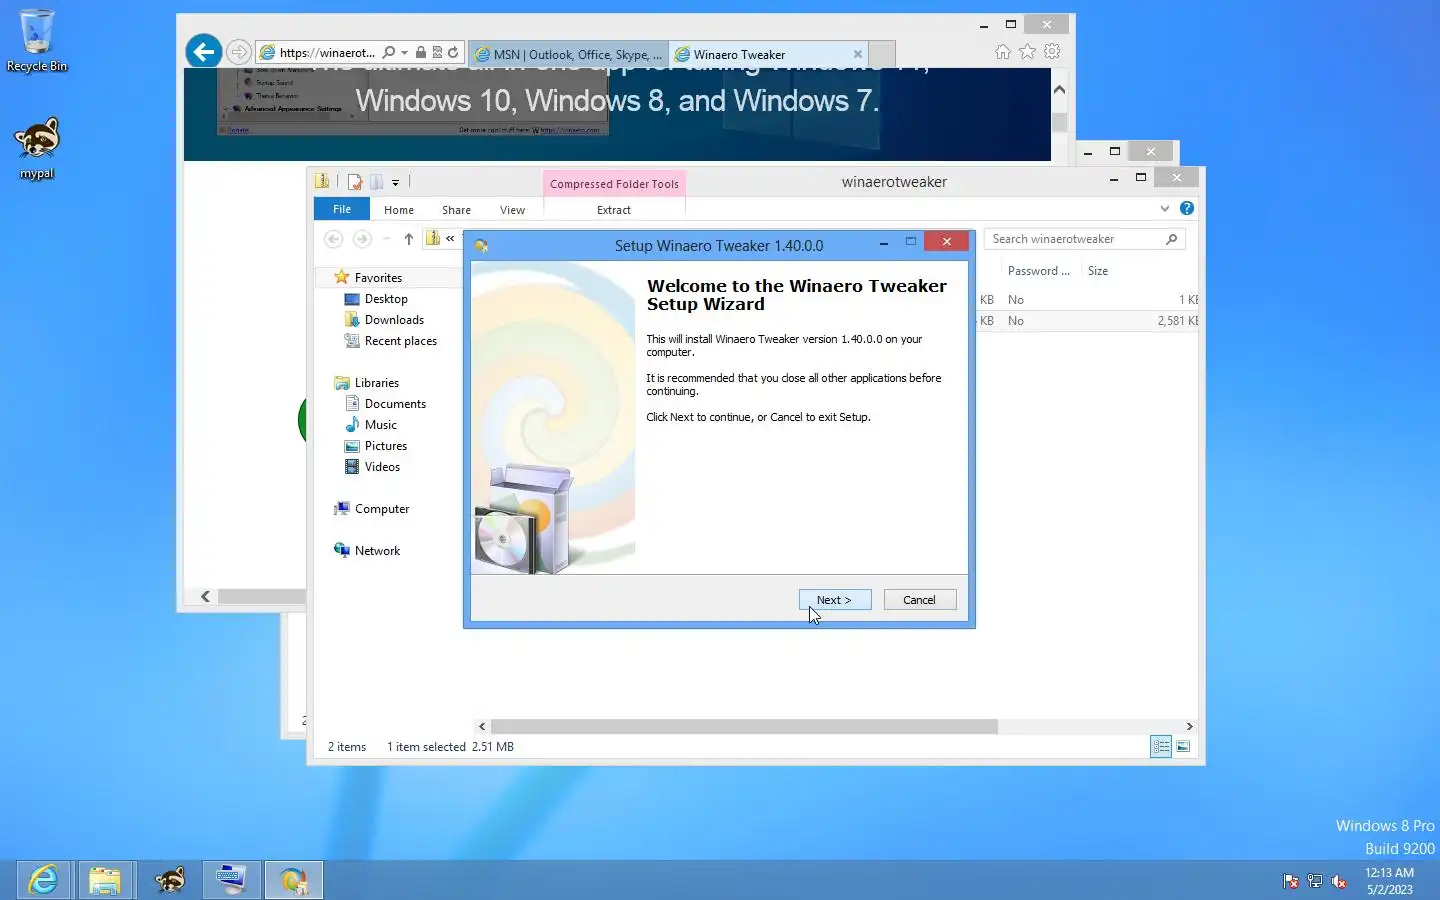Click the Explorer forward navigation arrow
Image resolution: width=1440 pixels, height=900 pixels.
point(362,239)
